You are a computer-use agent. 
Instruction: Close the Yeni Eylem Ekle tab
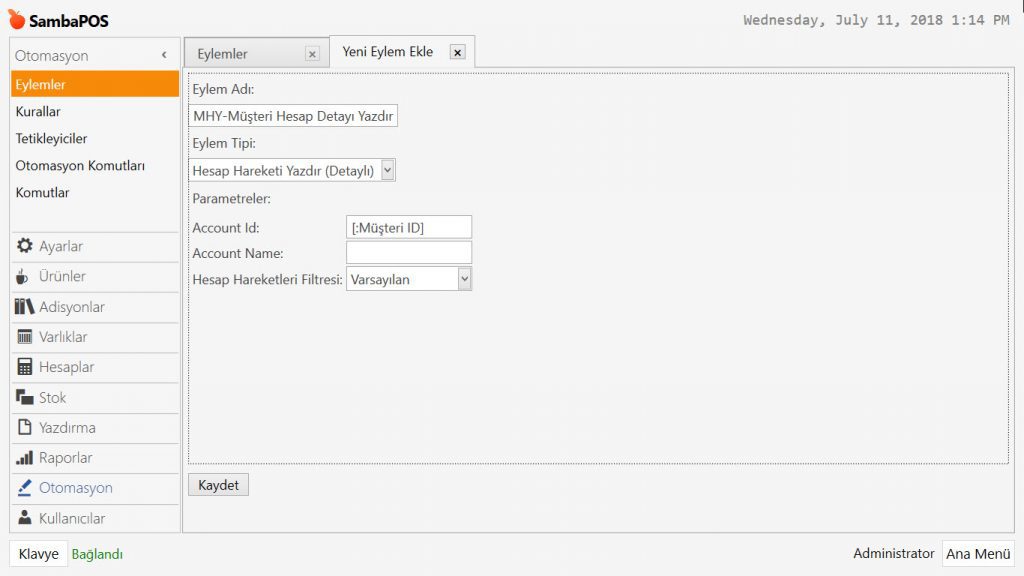[x=457, y=52]
